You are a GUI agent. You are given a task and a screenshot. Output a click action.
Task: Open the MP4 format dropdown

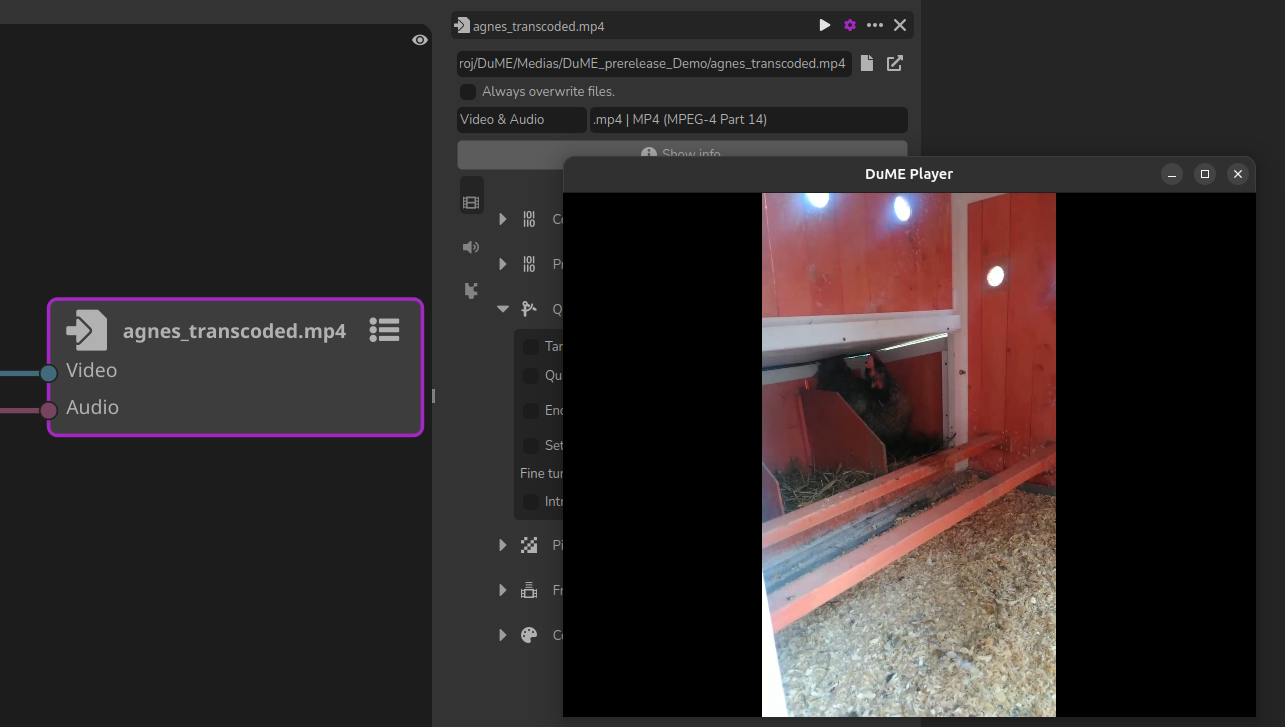tap(748, 120)
